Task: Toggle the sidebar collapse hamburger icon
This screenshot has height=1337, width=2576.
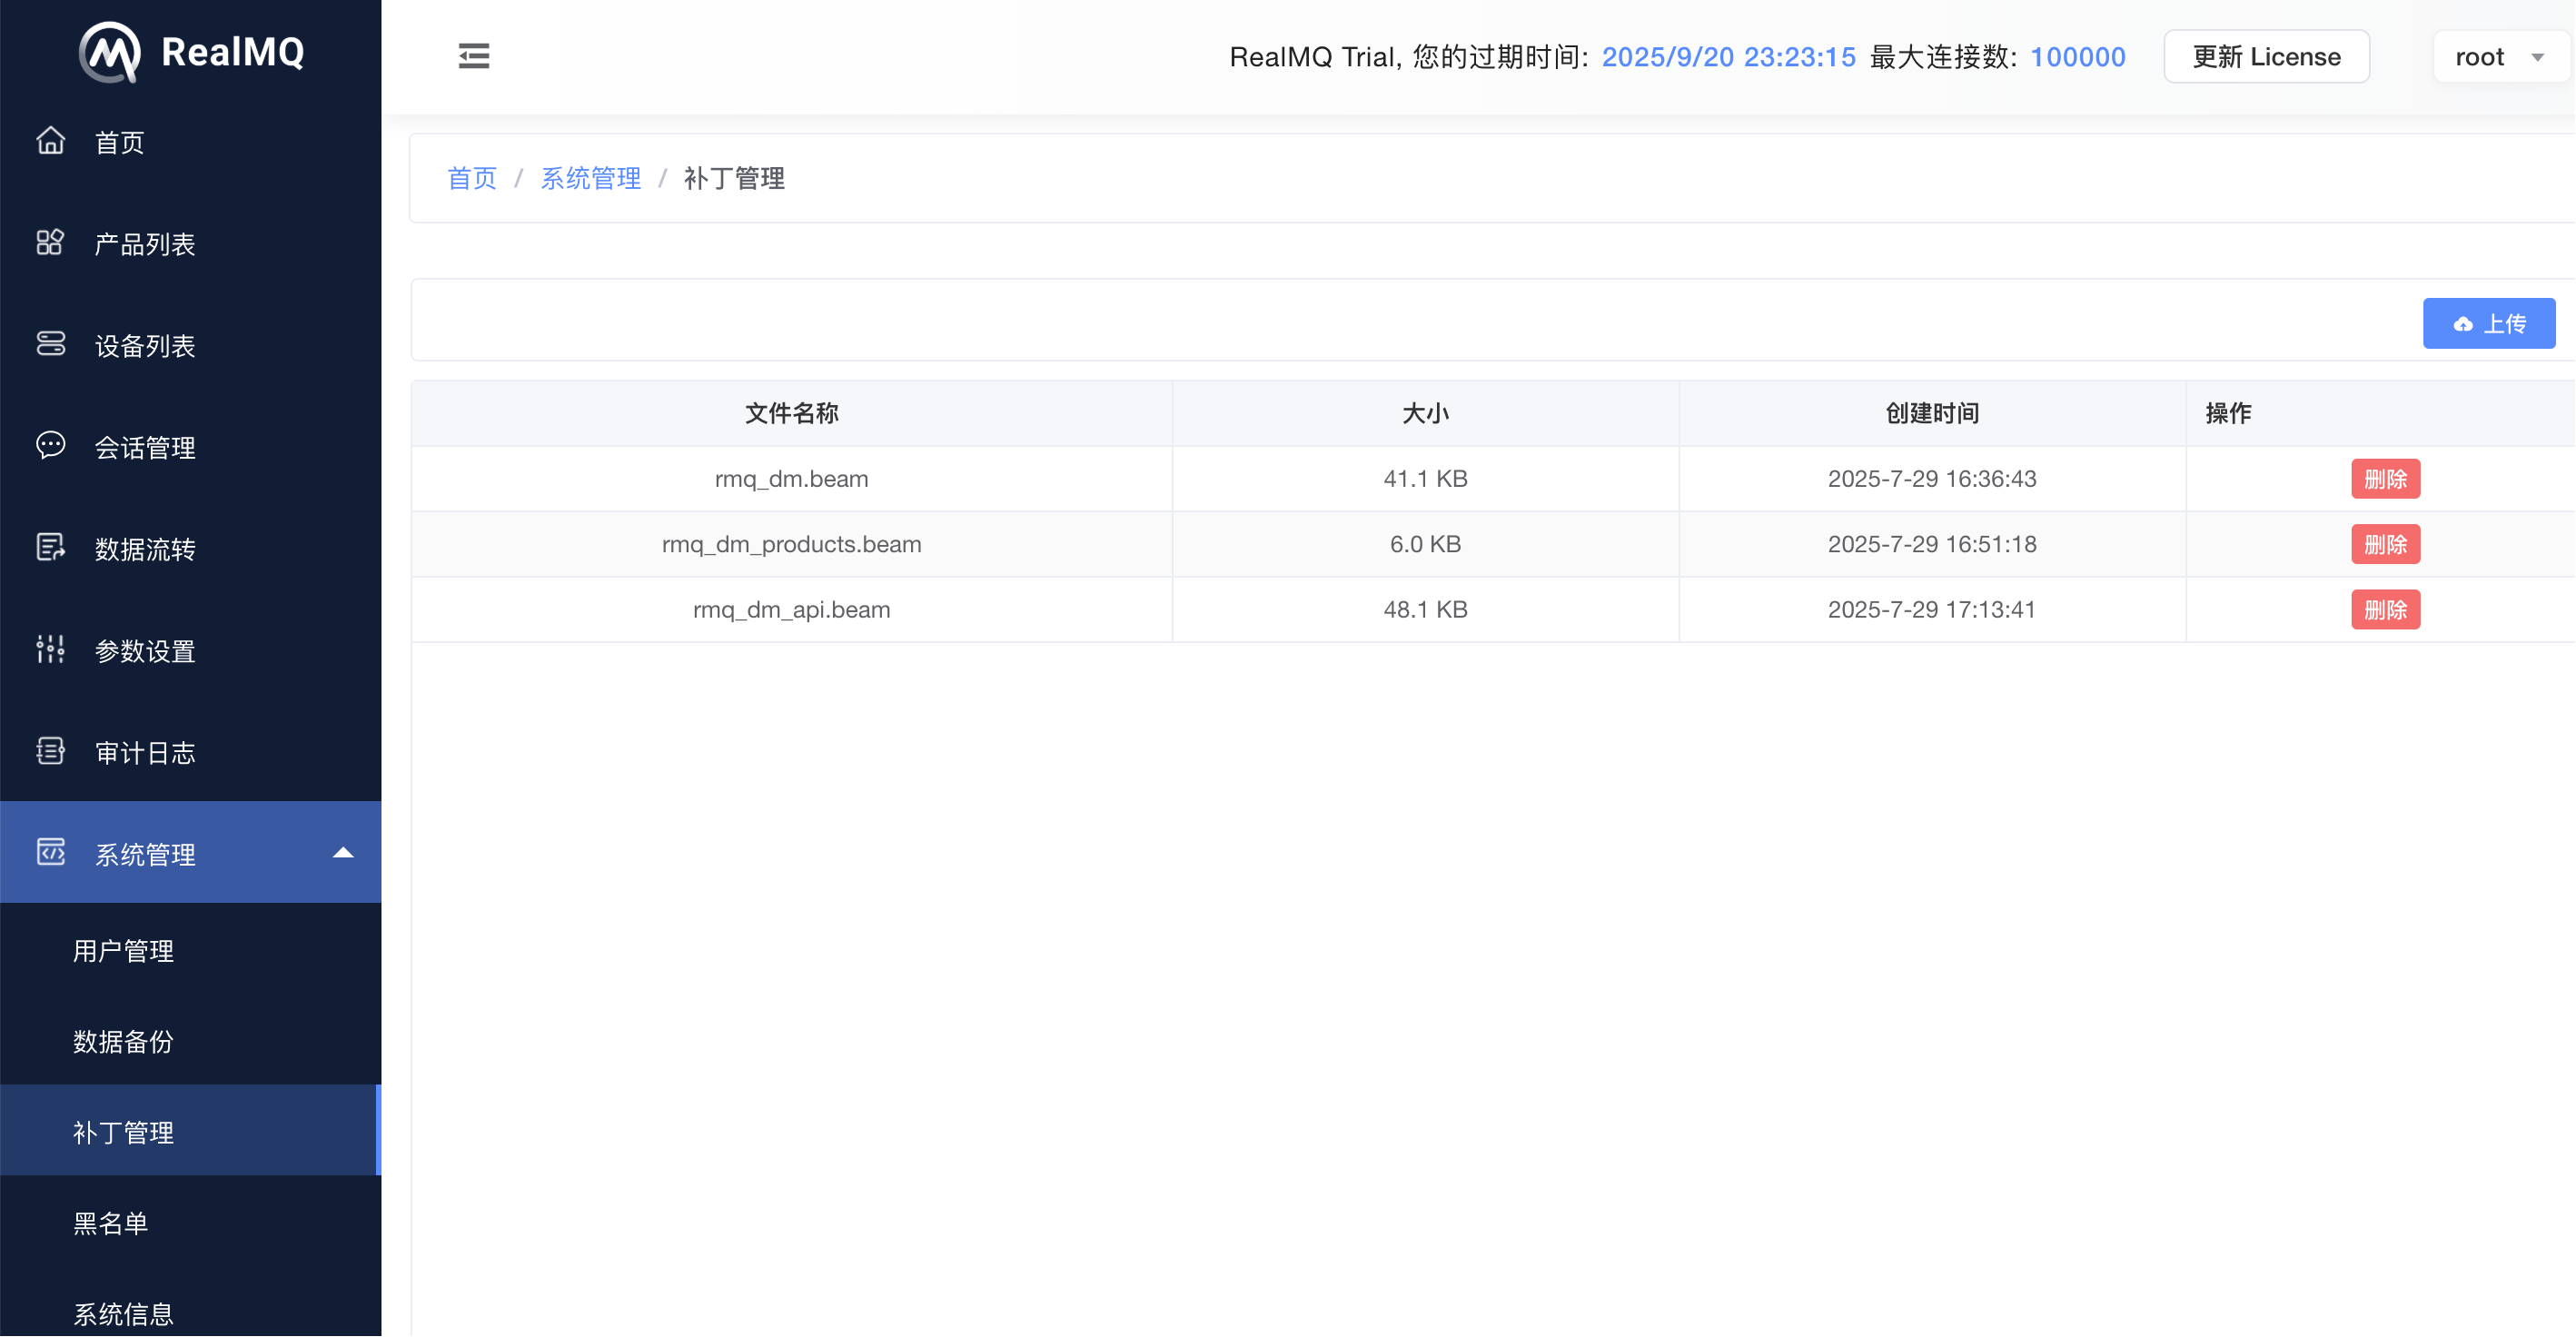Action: point(474,56)
